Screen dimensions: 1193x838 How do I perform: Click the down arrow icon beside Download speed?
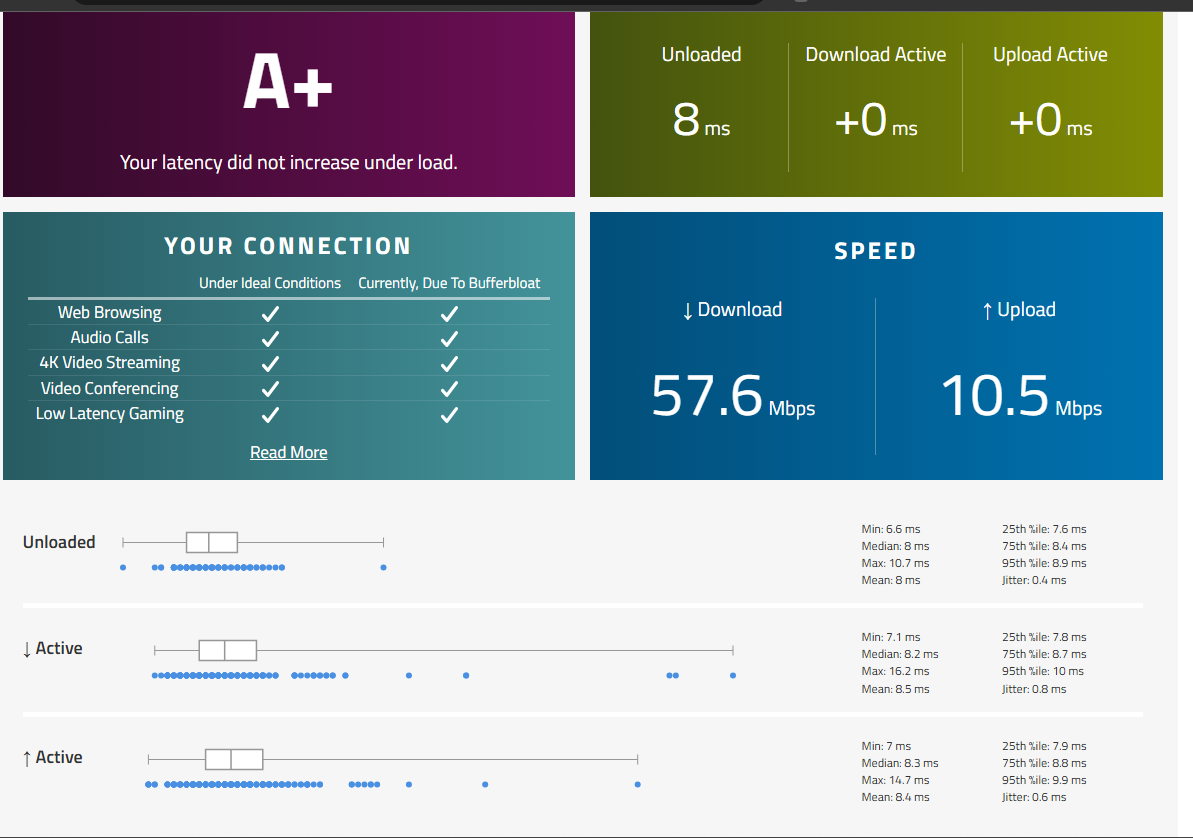click(x=687, y=311)
